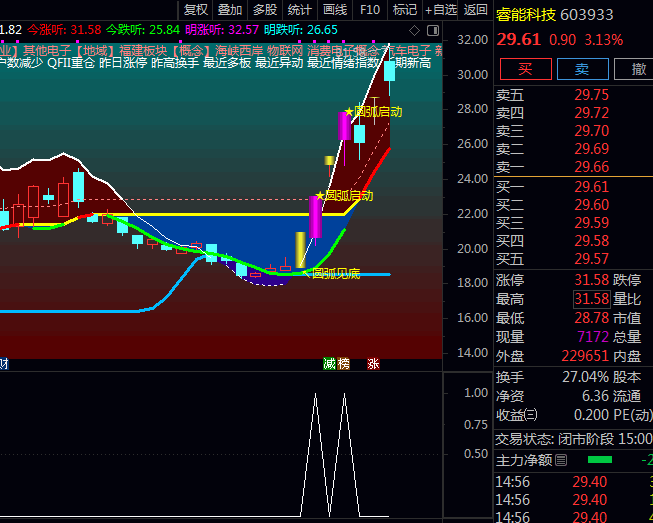
Task: Click the 外盘 value 229651
Action: click(x=585, y=356)
